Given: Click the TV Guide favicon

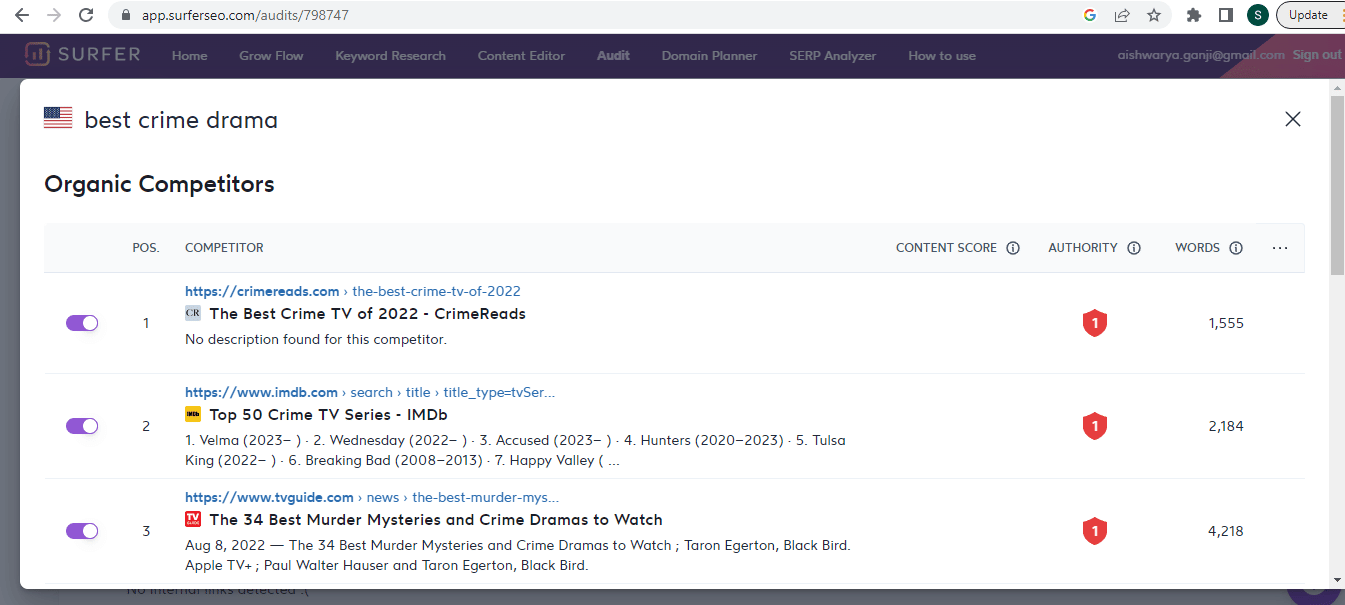Looking at the screenshot, I should coord(193,519).
